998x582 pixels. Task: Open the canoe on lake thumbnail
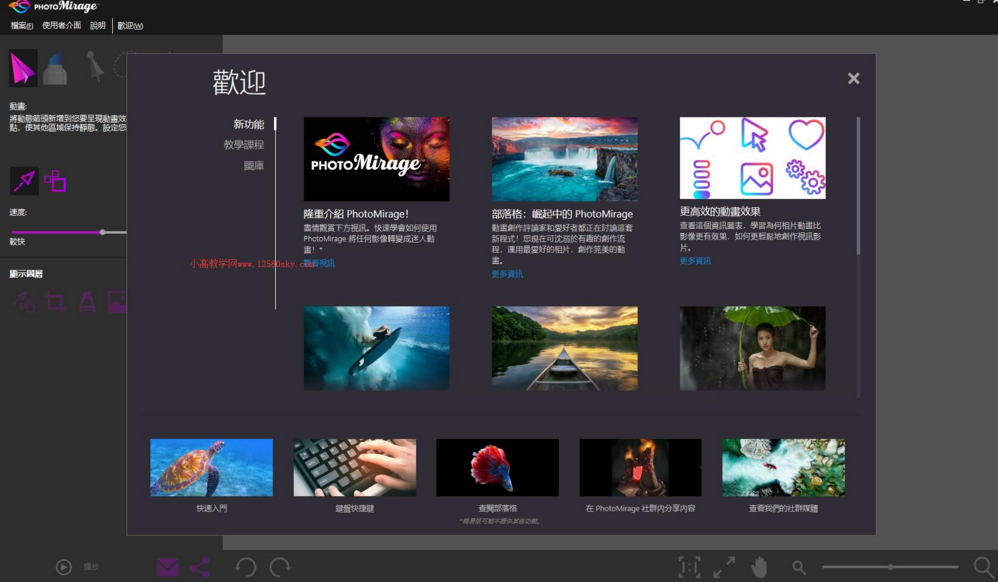point(565,348)
